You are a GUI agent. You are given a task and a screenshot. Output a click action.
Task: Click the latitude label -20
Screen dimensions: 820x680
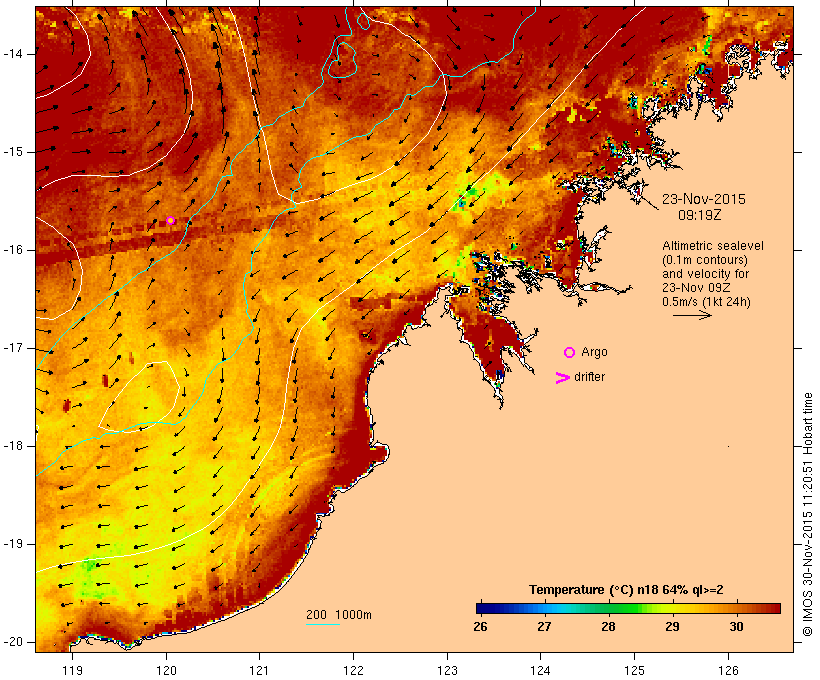(13, 642)
